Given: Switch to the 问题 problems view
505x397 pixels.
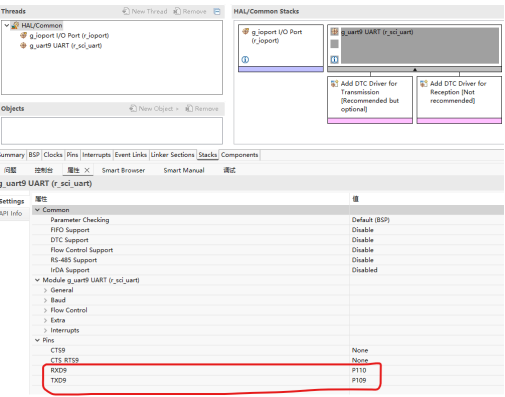Looking at the screenshot, I should point(10,170).
